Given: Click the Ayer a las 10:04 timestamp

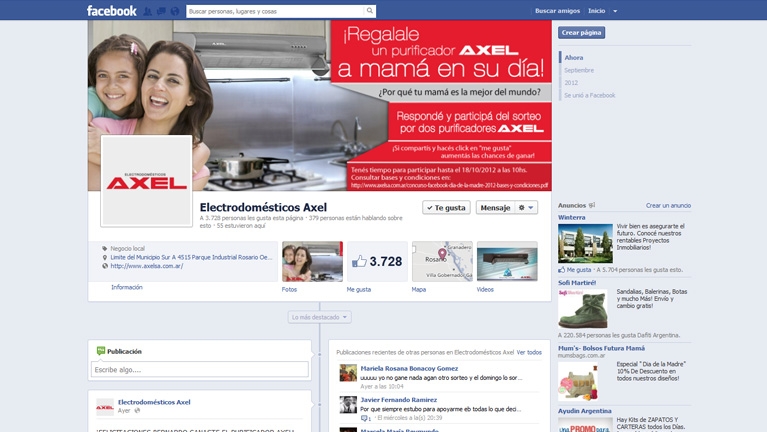Looking at the screenshot, I should click(x=382, y=387).
